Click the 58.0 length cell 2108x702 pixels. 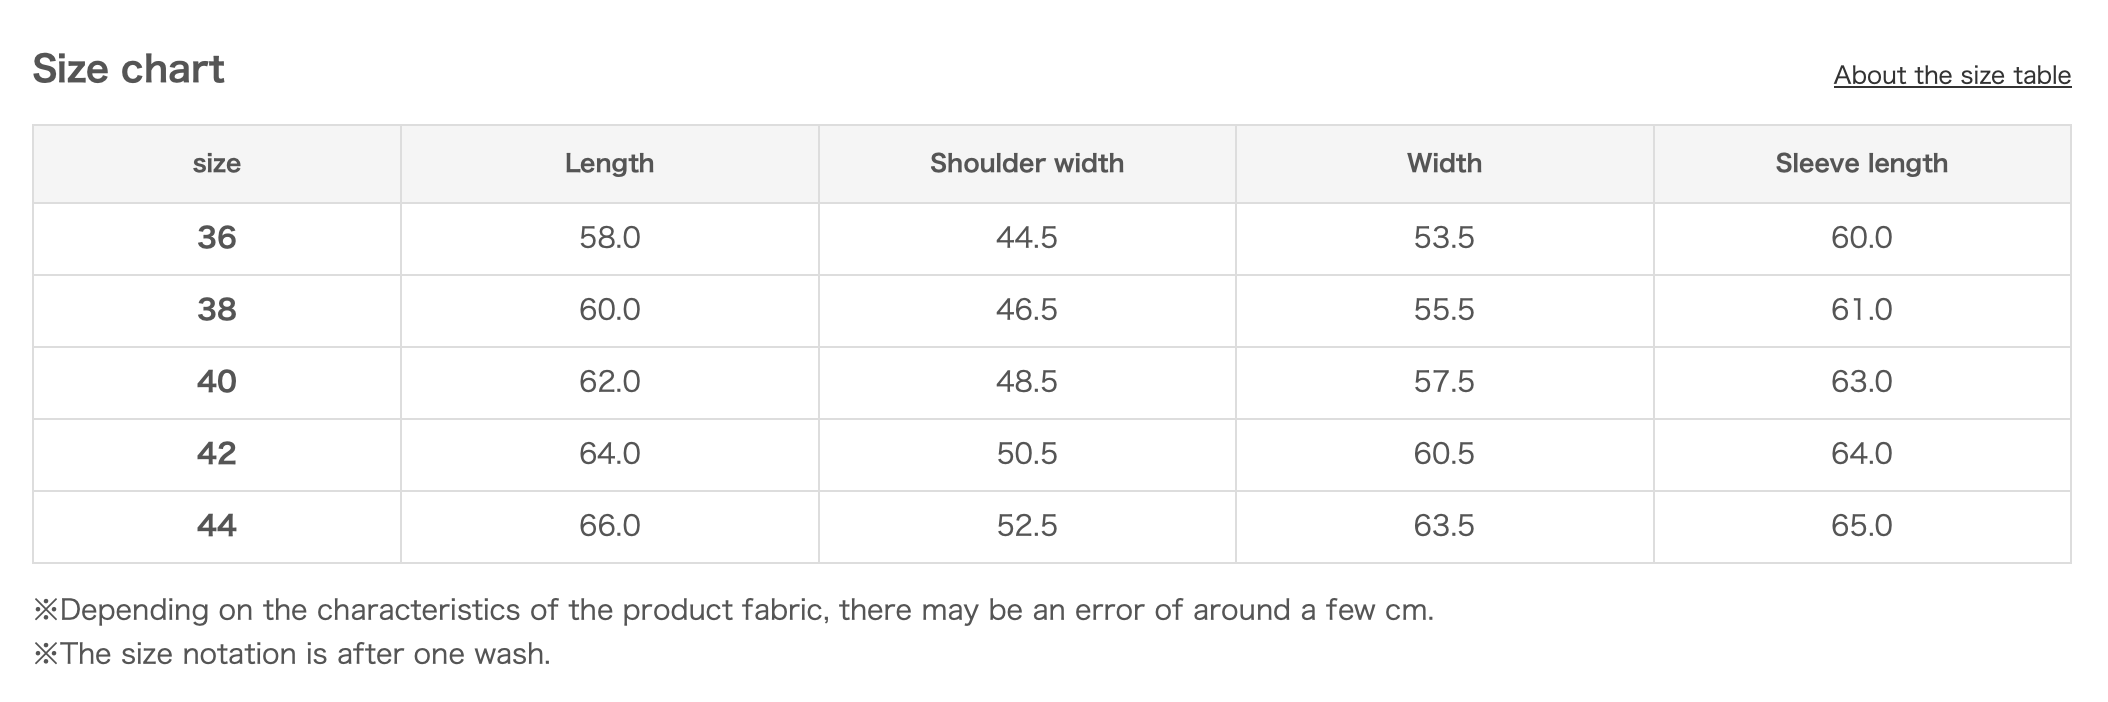point(609,238)
